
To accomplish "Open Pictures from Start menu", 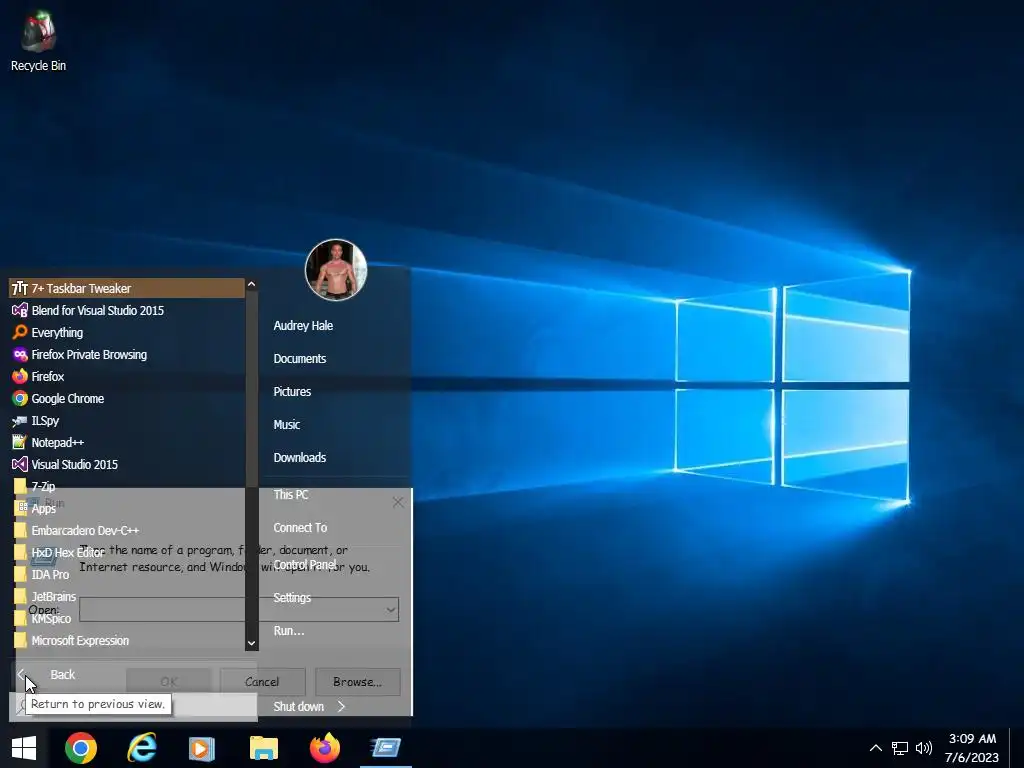I will [292, 391].
